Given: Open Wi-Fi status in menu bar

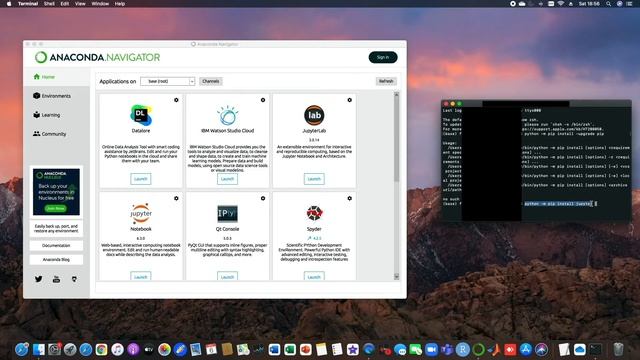Looking at the screenshot, I should [561, 4].
